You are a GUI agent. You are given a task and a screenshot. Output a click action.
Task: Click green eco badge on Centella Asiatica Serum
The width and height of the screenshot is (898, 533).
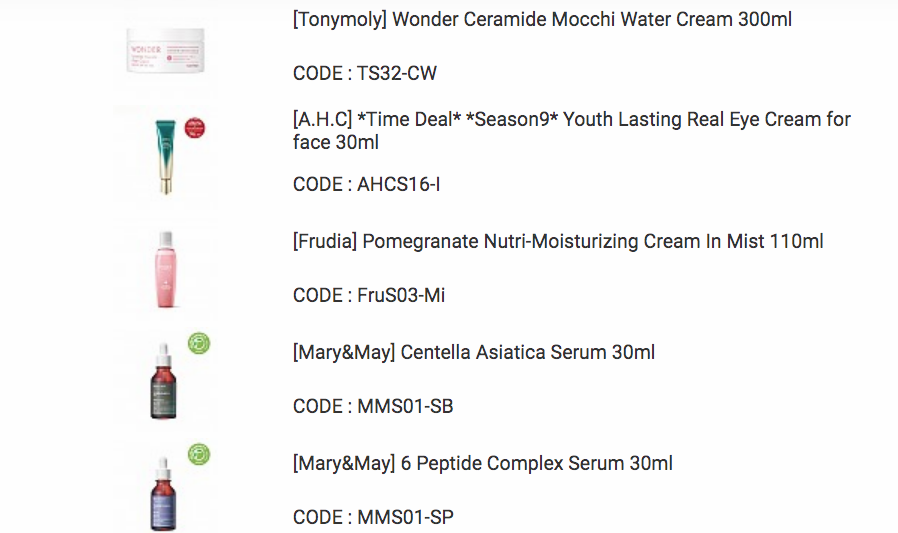pos(199,345)
